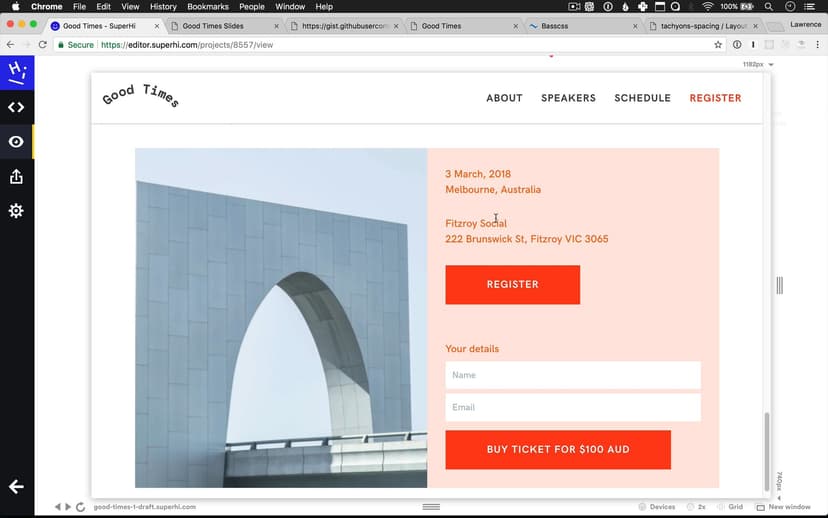828x518 pixels.
Task: Open the code editor view icon
Action: click(x=16, y=107)
